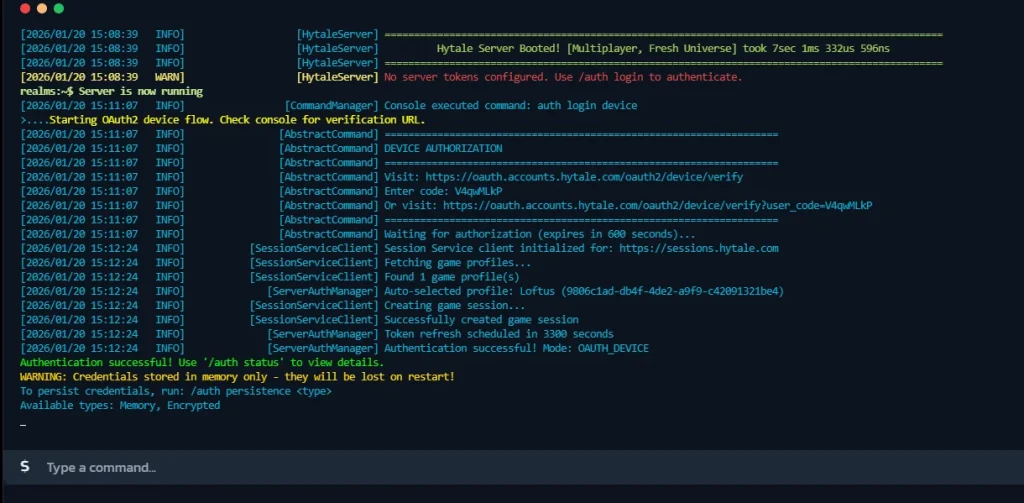Click the "Hytale Server Booted!" log message
This screenshot has height=503, width=1024.
663,48
